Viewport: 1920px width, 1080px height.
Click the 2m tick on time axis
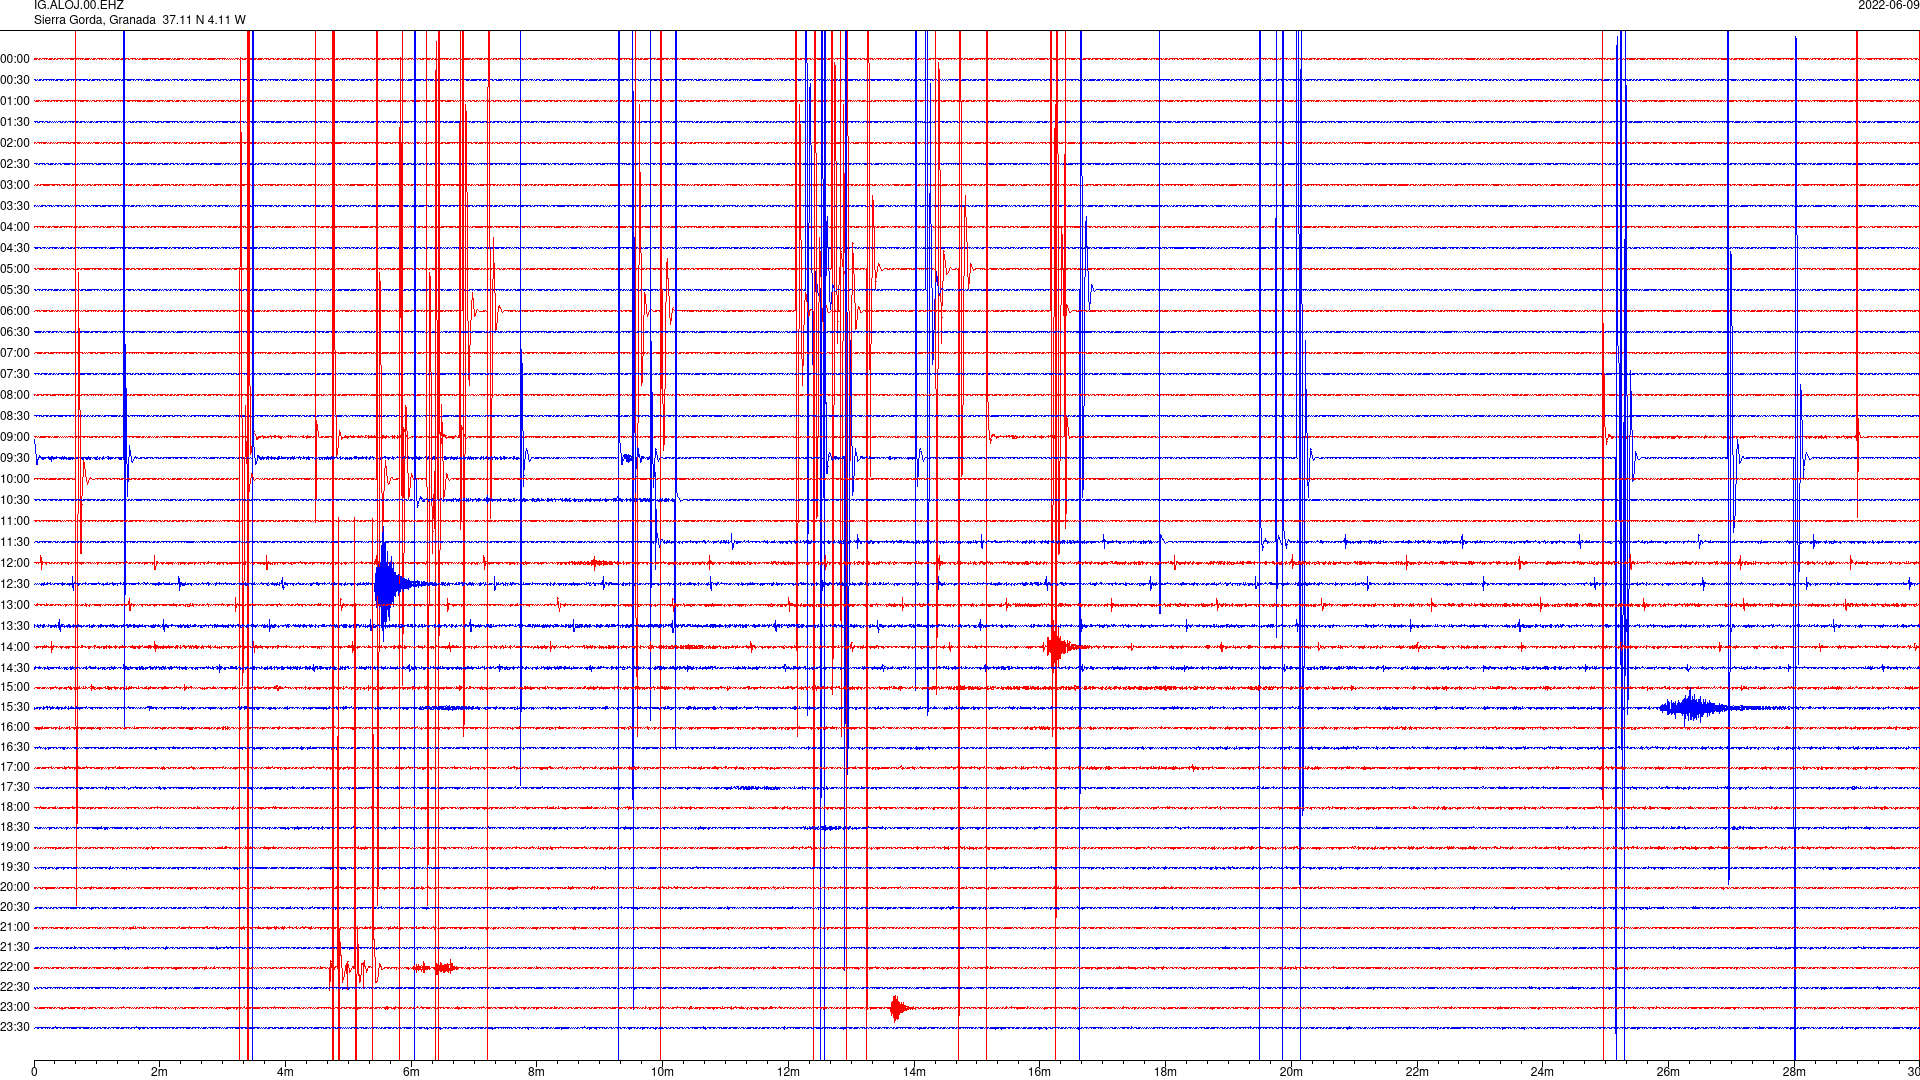[160, 1072]
